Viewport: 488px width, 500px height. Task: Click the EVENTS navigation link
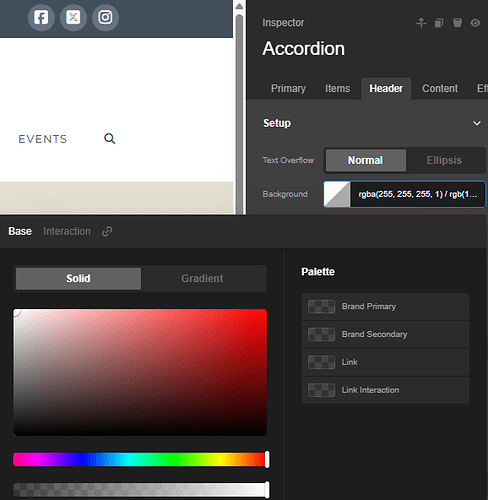point(43,139)
